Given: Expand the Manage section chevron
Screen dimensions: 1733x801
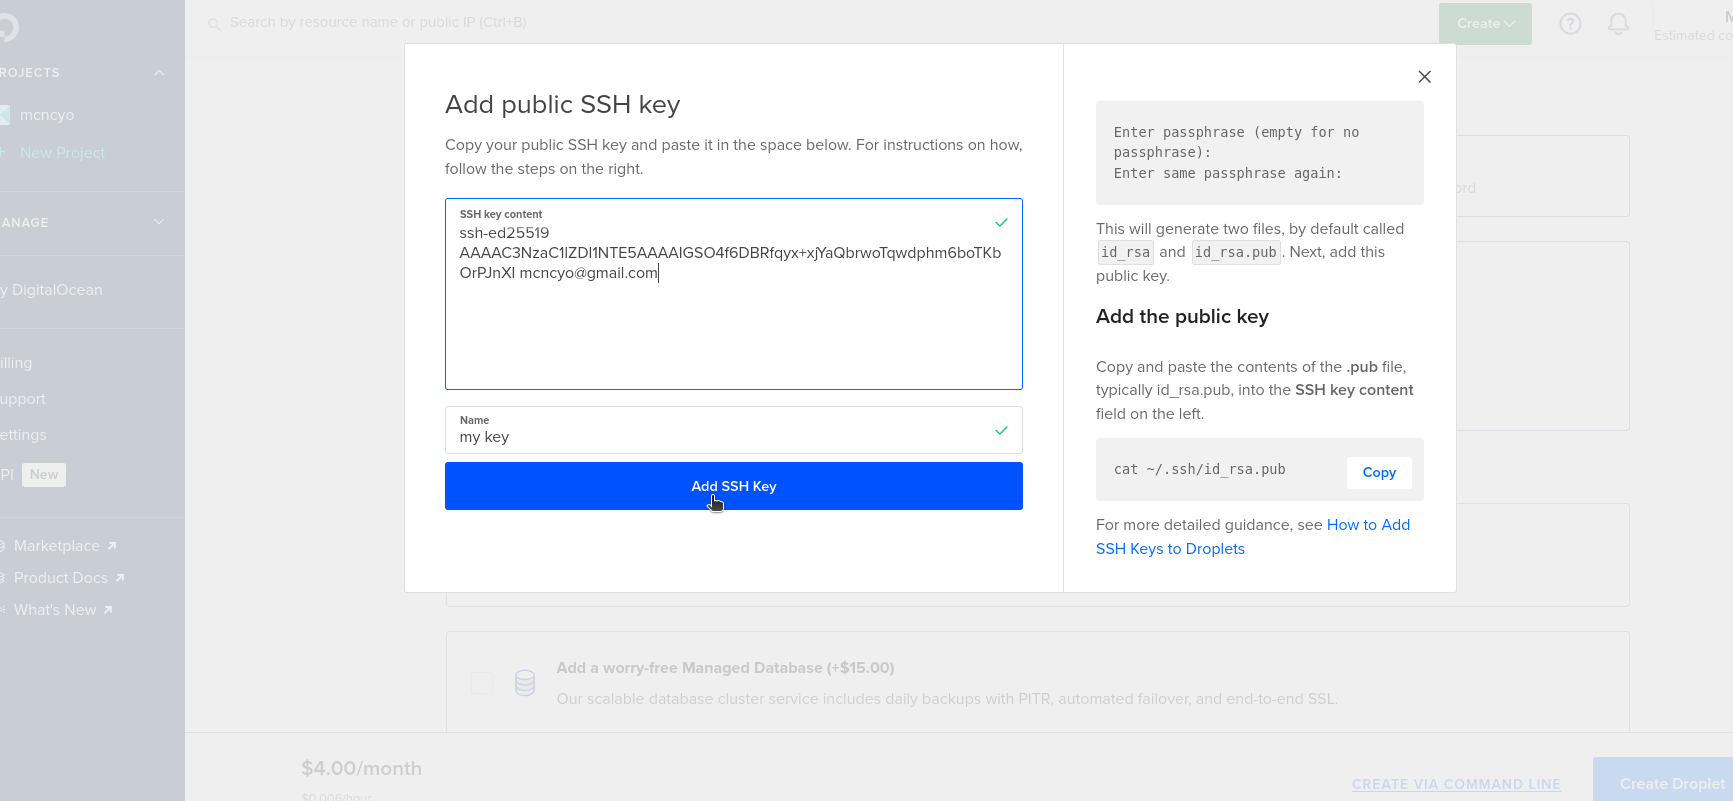Looking at the screenshot, I should (x=159, y=222).
